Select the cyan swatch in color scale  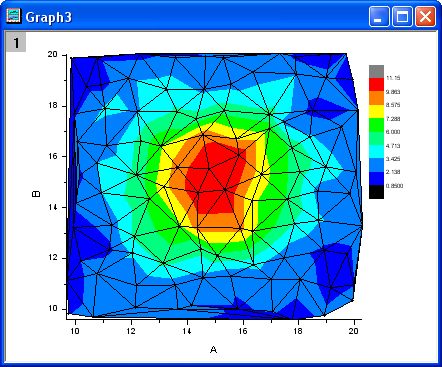pyautogui.click(x=376, y=152)
